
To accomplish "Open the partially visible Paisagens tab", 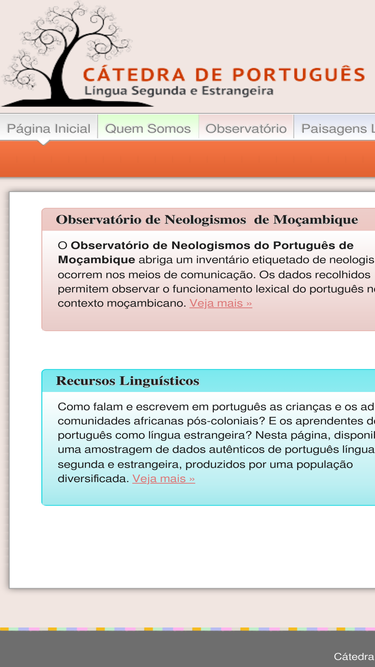I will (x=335, y=128).
